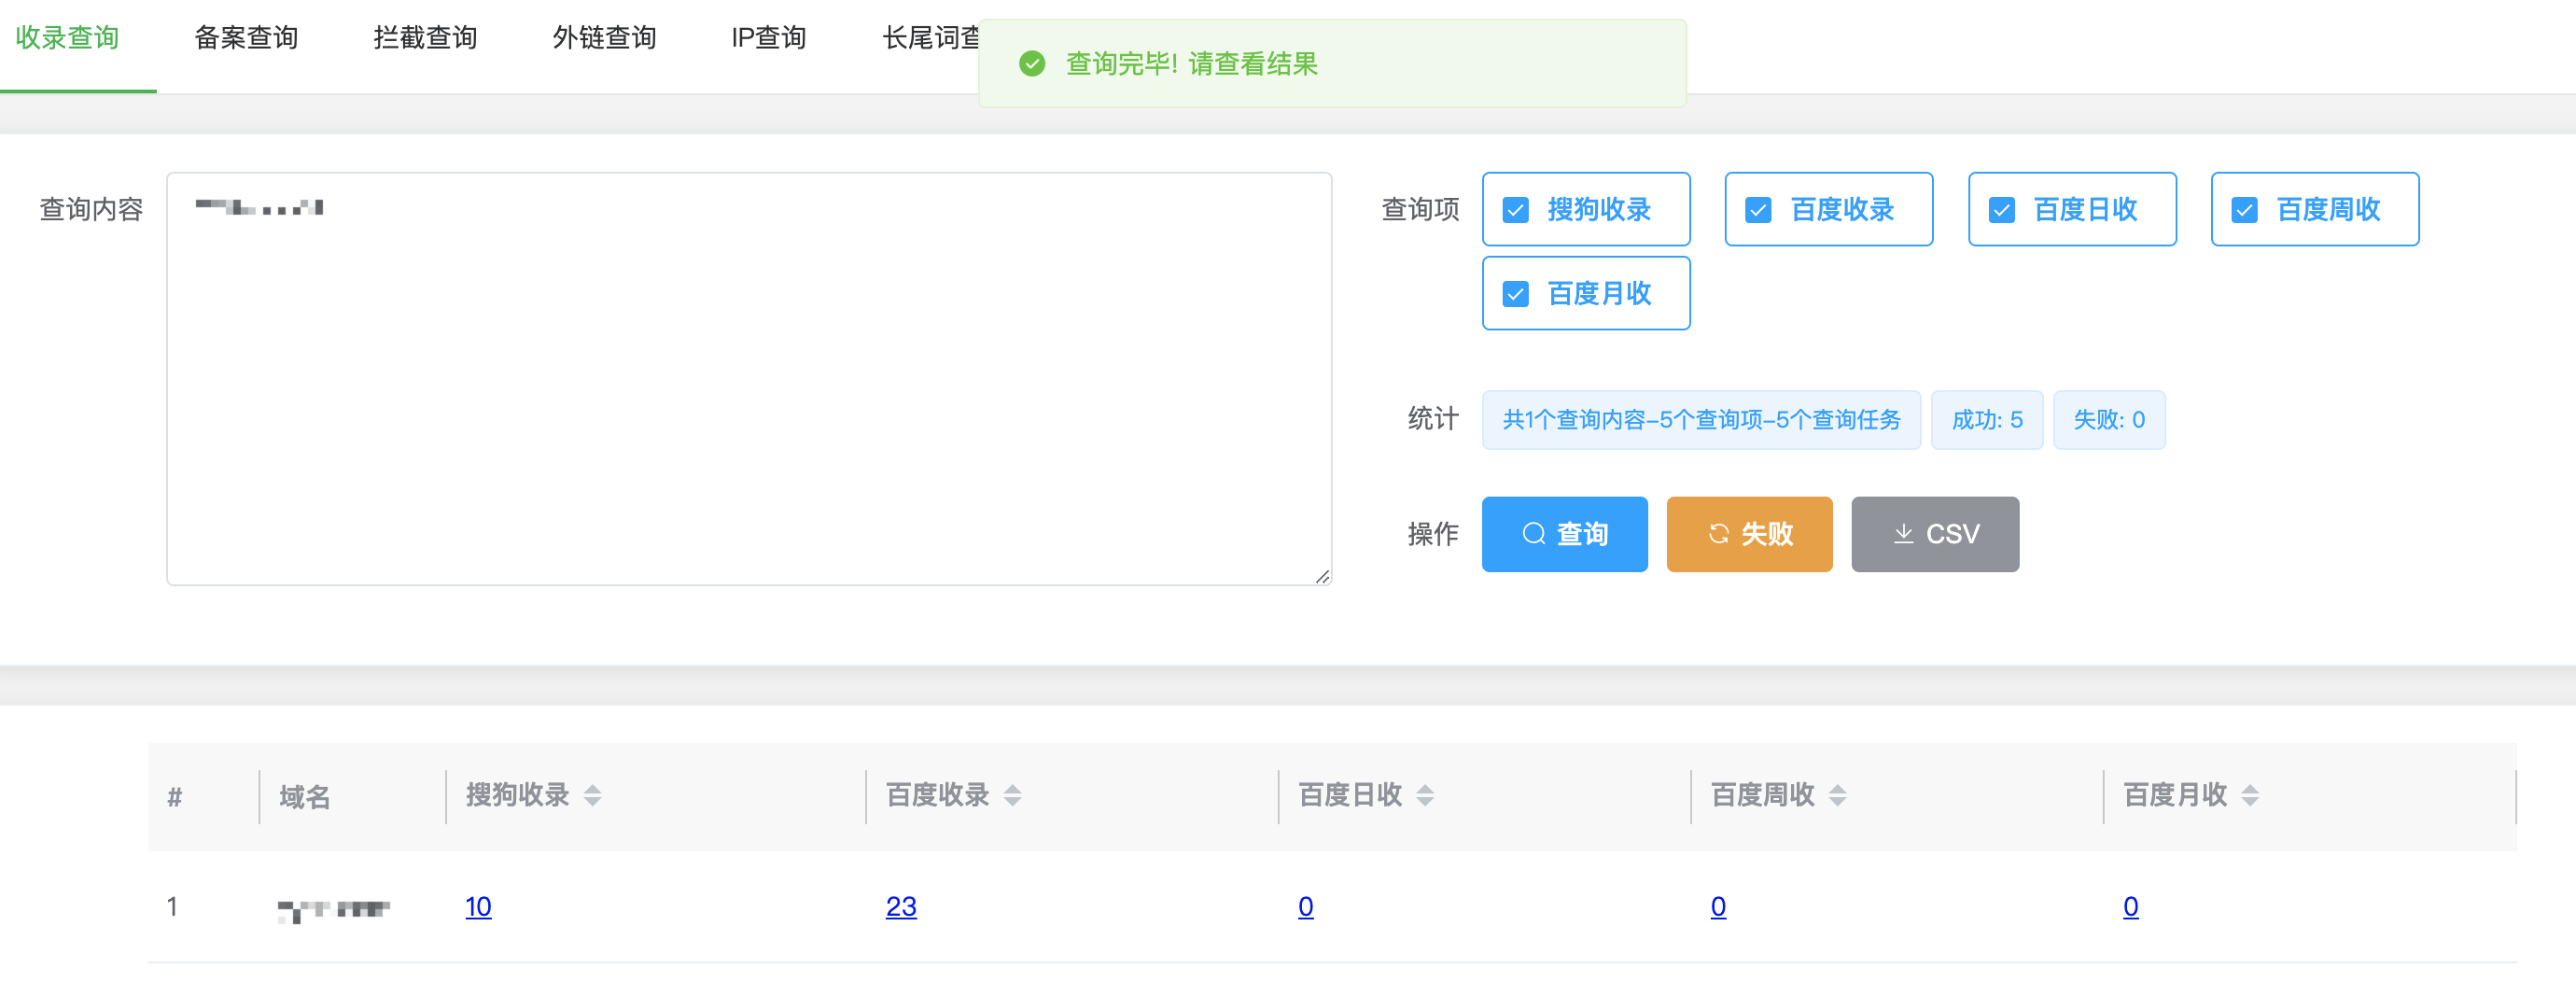Sort by 百度月收 column arrows
This screenshot has height=982, width=2576.
2250,796
